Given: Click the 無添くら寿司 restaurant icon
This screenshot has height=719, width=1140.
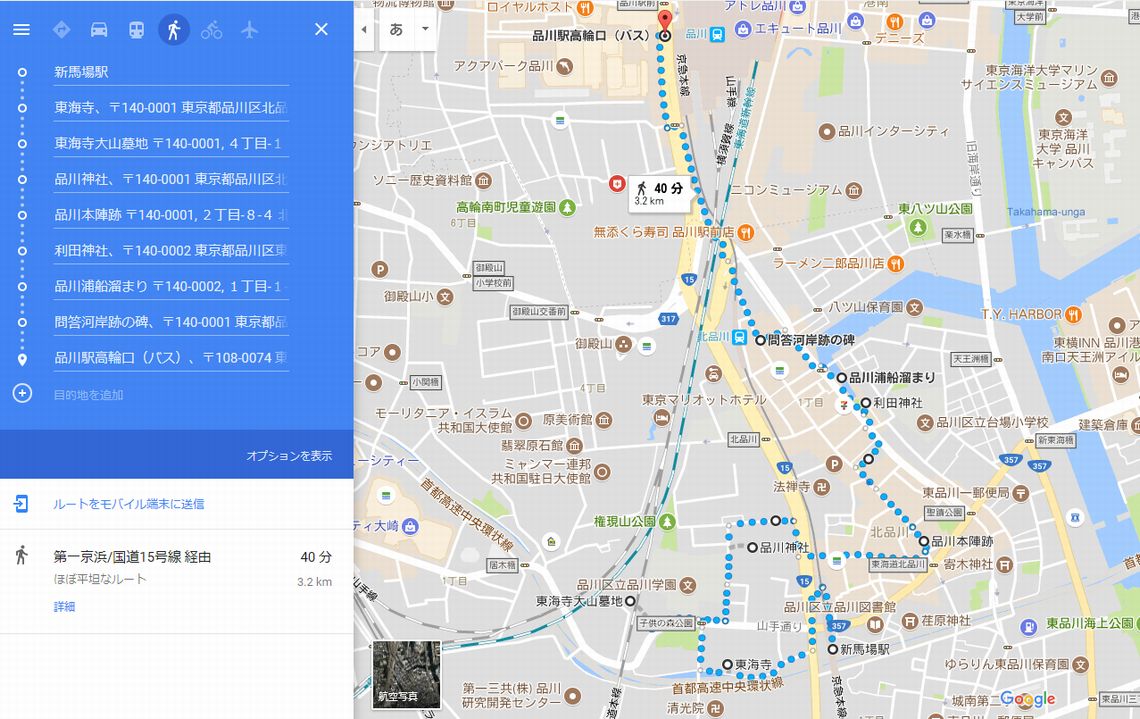Looking at the screenshot, I should (x=745, y=233).
